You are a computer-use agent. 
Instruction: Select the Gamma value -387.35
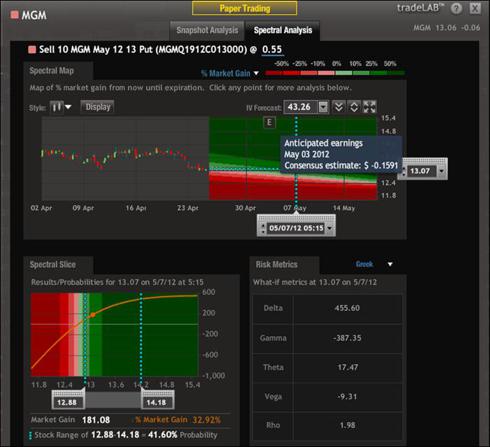tap(347, 338)
